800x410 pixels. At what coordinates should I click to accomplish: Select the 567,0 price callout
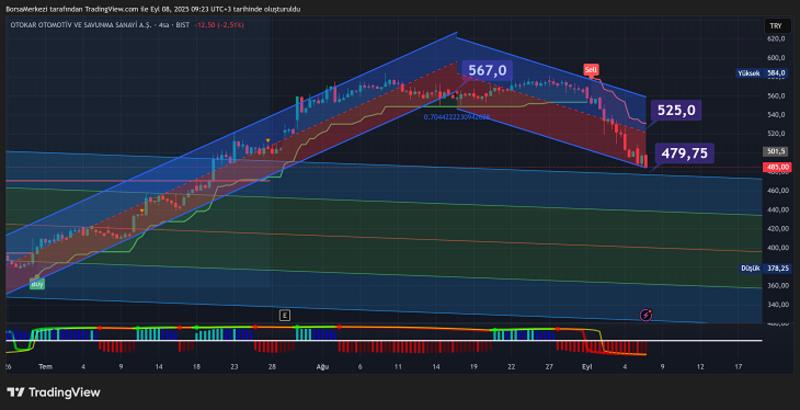click(x=487, y=70)
